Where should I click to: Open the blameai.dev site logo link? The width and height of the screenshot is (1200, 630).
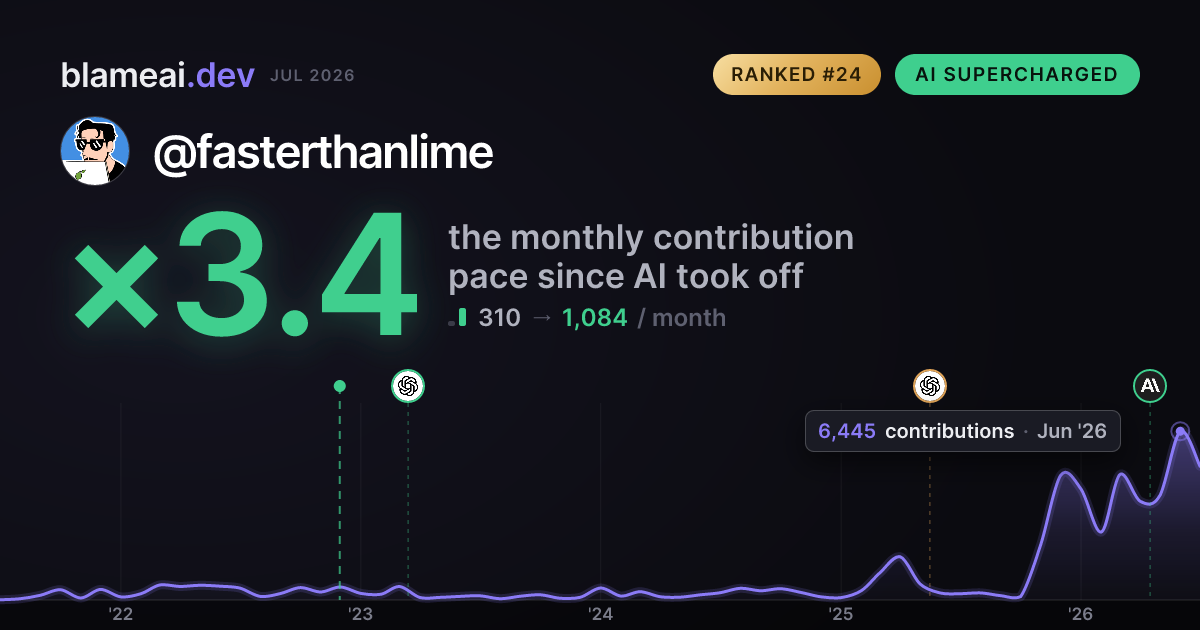click(158, 75)
